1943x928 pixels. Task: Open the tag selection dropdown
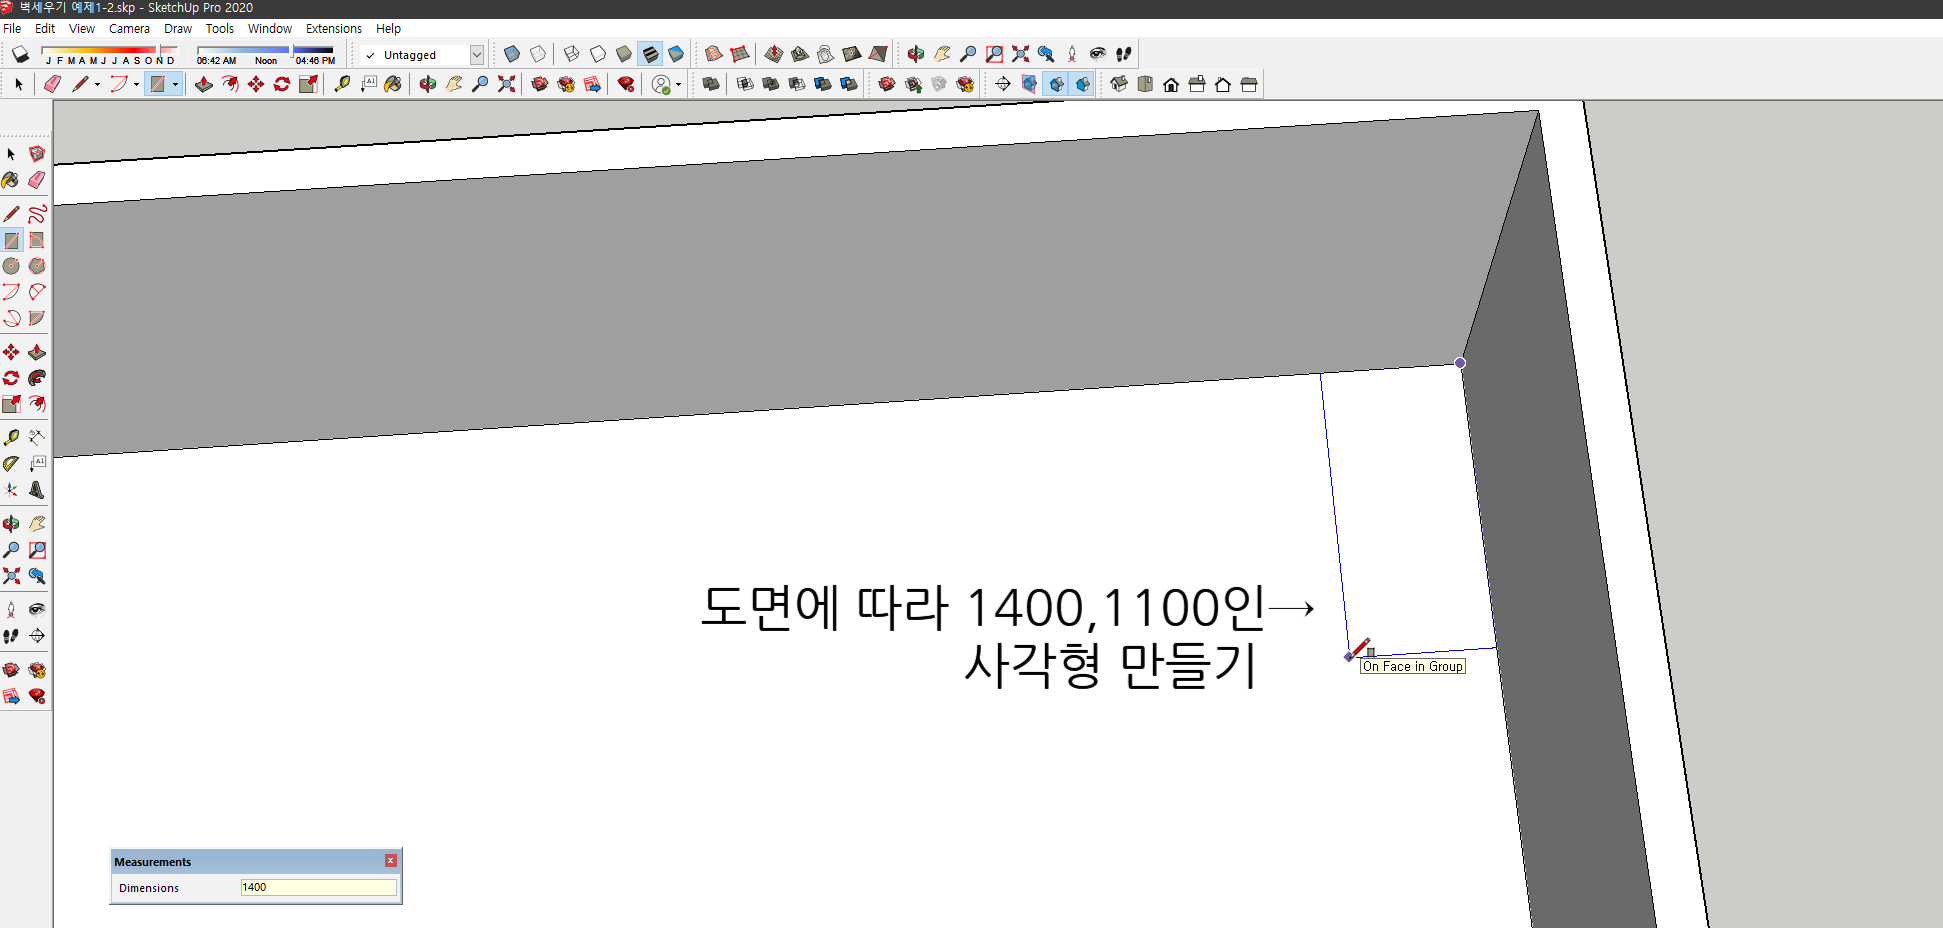coord(478,55)
